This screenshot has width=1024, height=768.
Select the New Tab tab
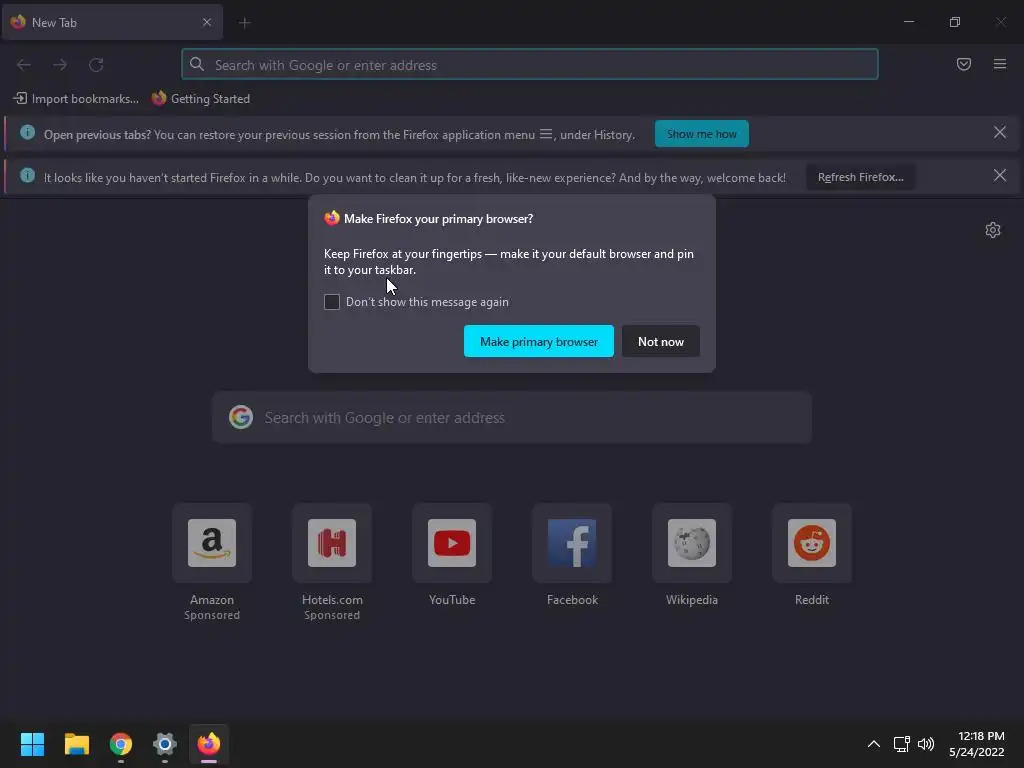tap(112, 22)
